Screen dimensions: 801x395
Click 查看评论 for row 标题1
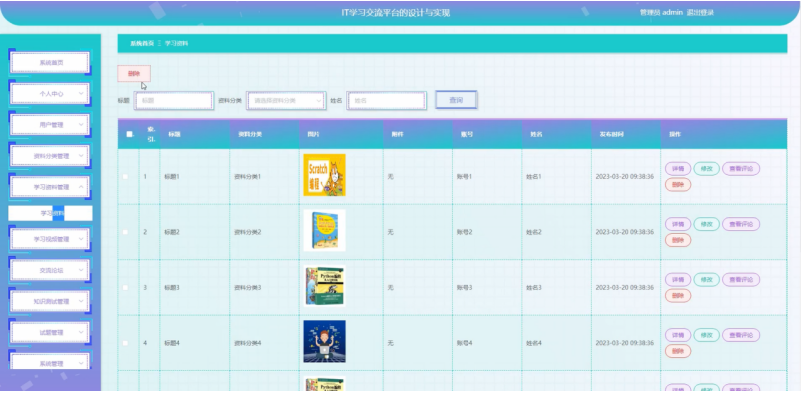(741, 169)
